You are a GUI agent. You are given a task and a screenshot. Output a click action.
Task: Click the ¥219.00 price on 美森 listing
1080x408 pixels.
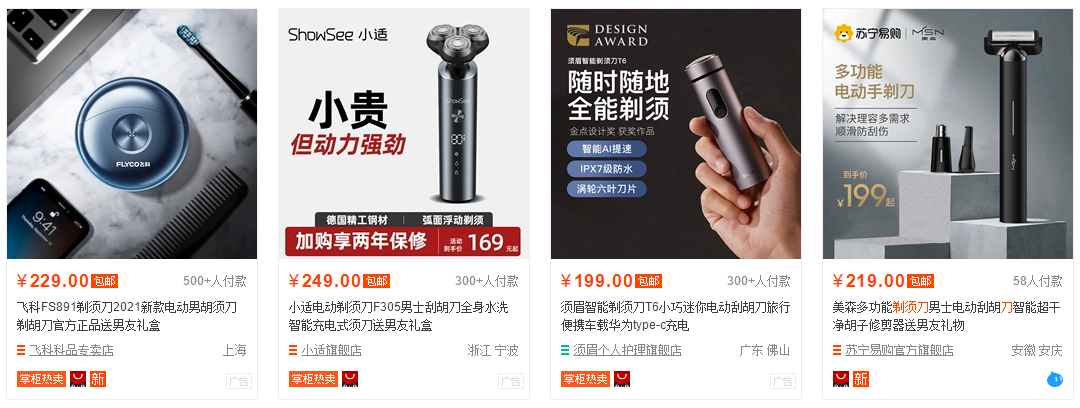tap(869, 280)
